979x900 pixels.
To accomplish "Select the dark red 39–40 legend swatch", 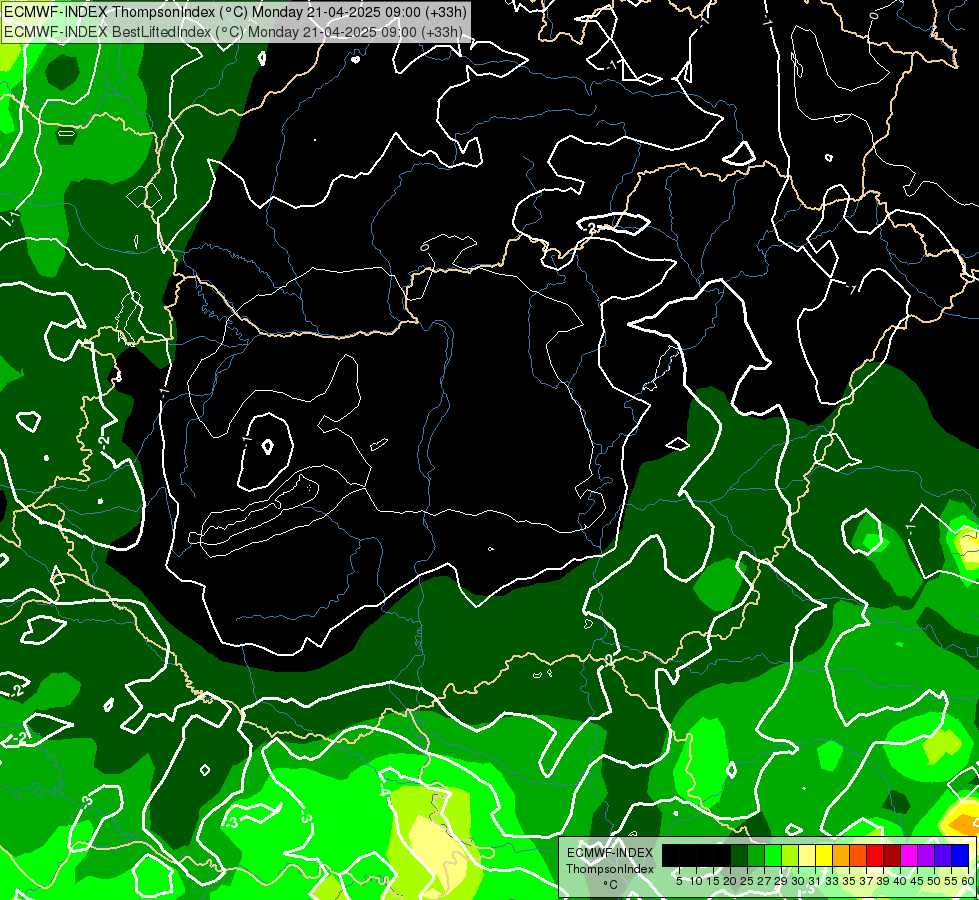I will pos(892,856).
